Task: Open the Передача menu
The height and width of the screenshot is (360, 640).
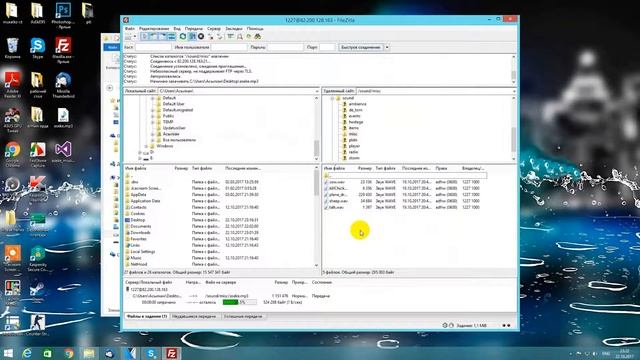Action: (x=193, y=29)
